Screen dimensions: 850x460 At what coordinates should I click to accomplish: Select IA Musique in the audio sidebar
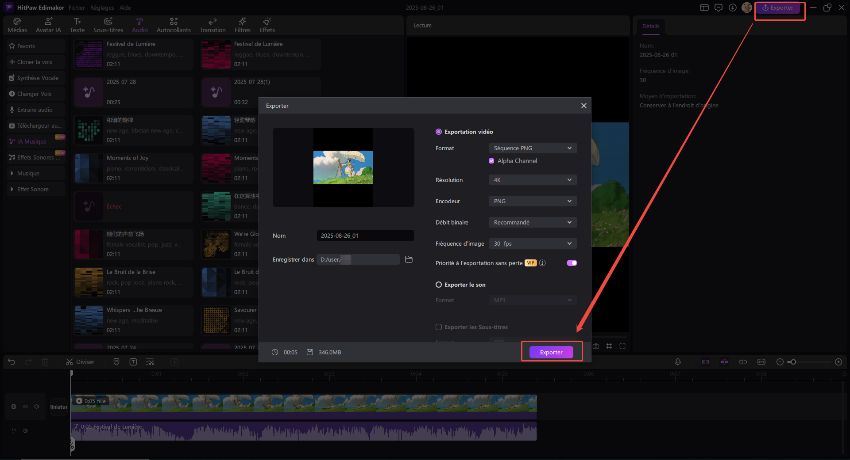tap(30, 140)
